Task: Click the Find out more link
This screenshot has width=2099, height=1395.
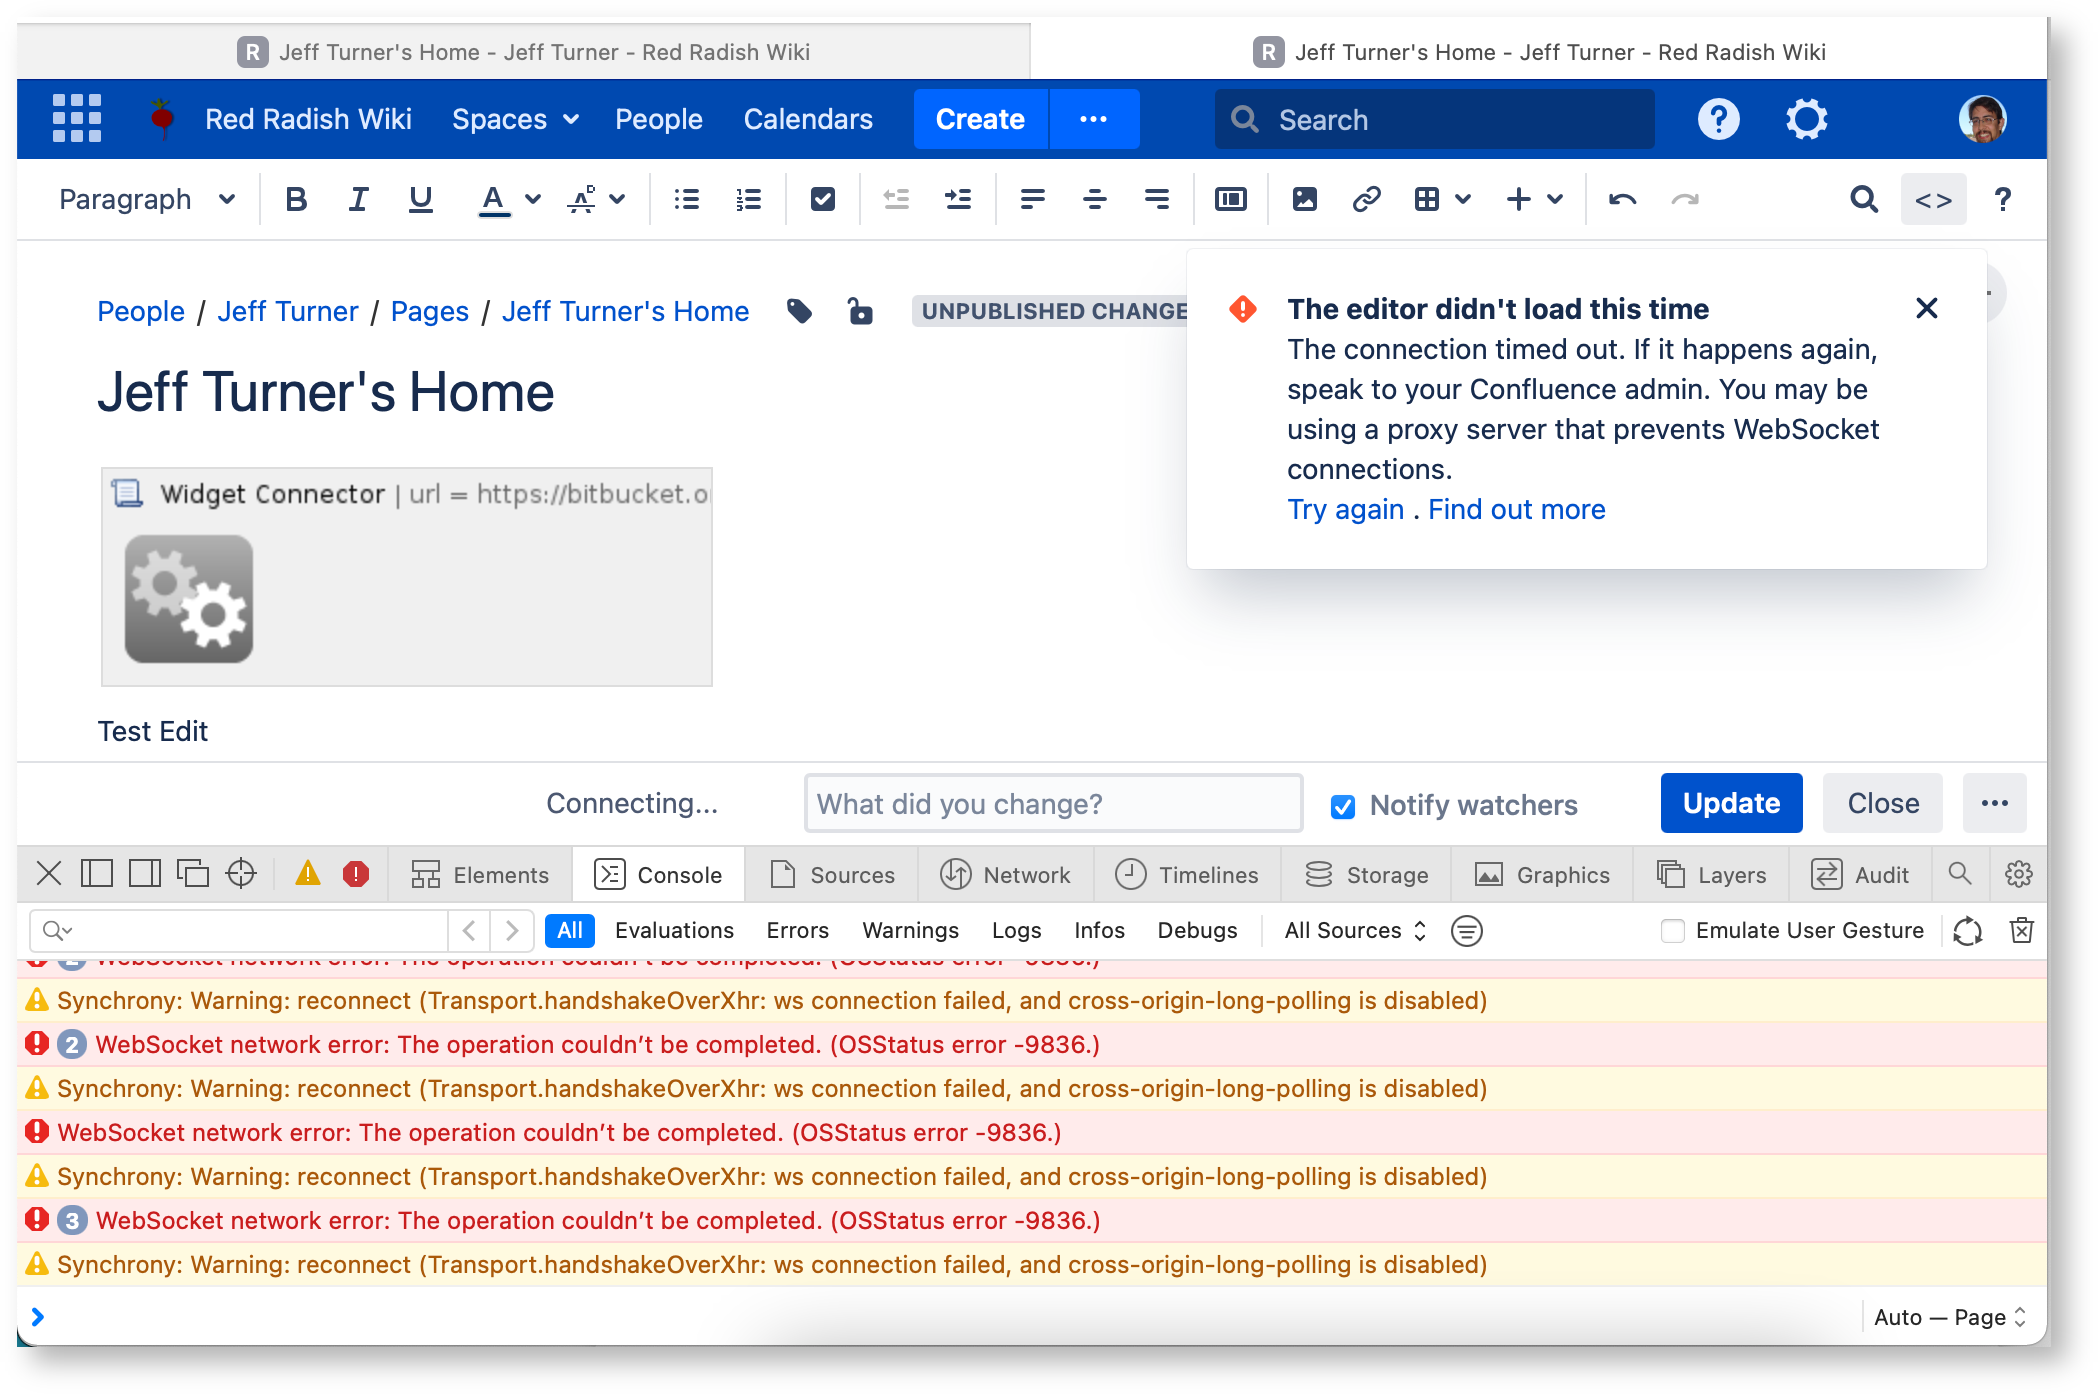Action: (x=1516, y=509)
